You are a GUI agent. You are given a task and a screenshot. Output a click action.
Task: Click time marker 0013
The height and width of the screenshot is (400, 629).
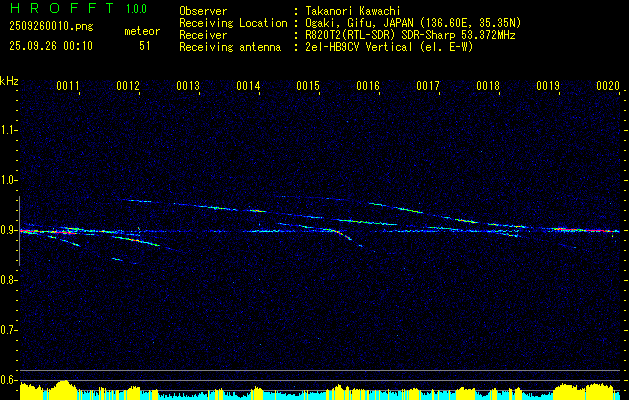tap(188, 86)
